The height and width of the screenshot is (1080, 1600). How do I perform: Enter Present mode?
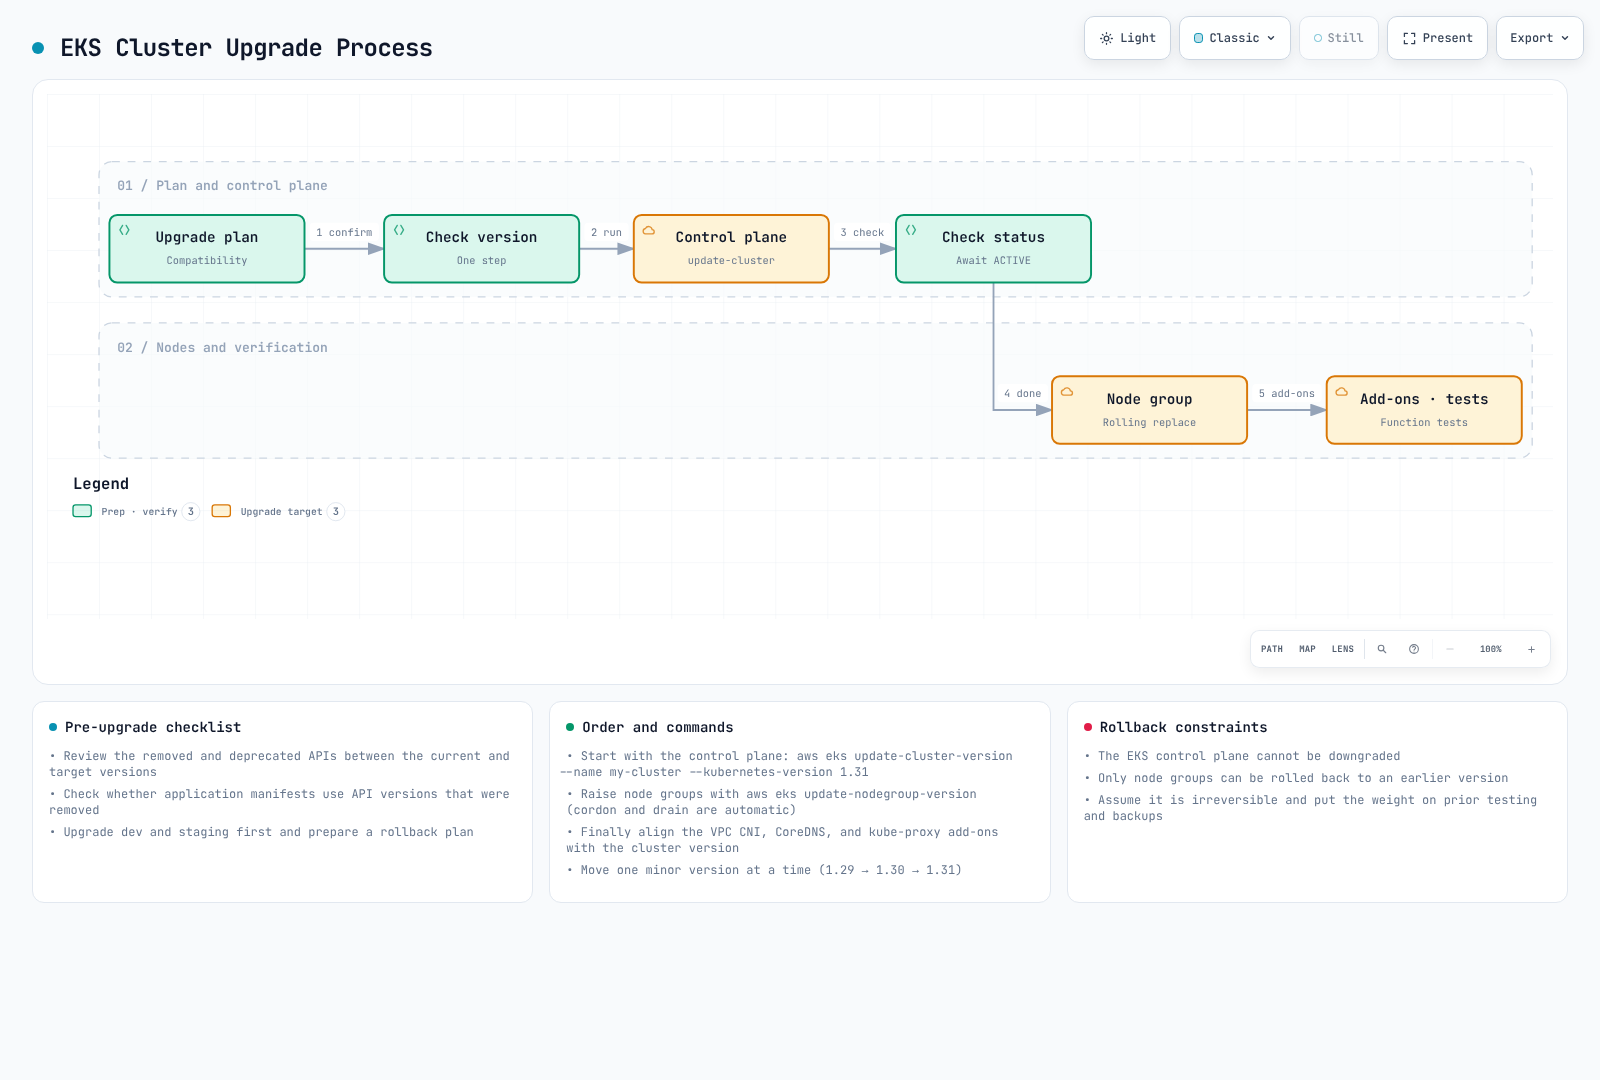(1437, 38)
